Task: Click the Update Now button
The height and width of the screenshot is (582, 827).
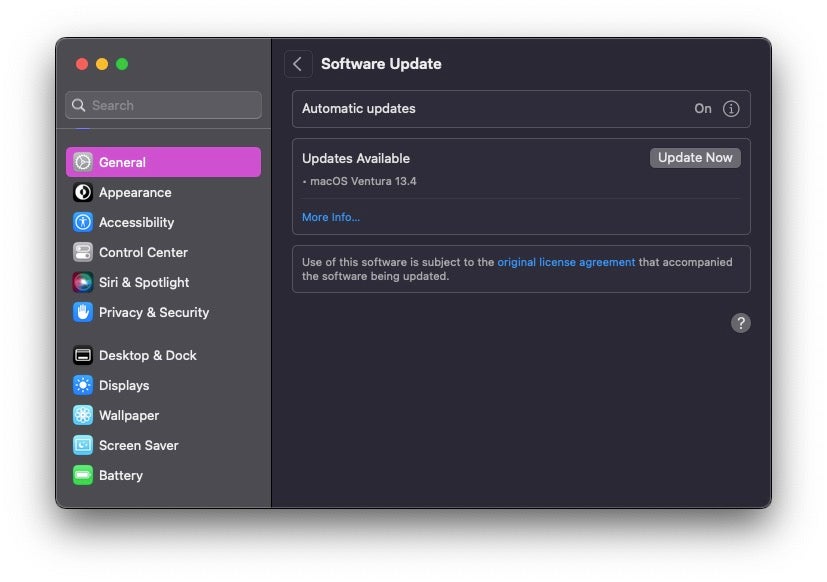Action: (x=695, y=158)
